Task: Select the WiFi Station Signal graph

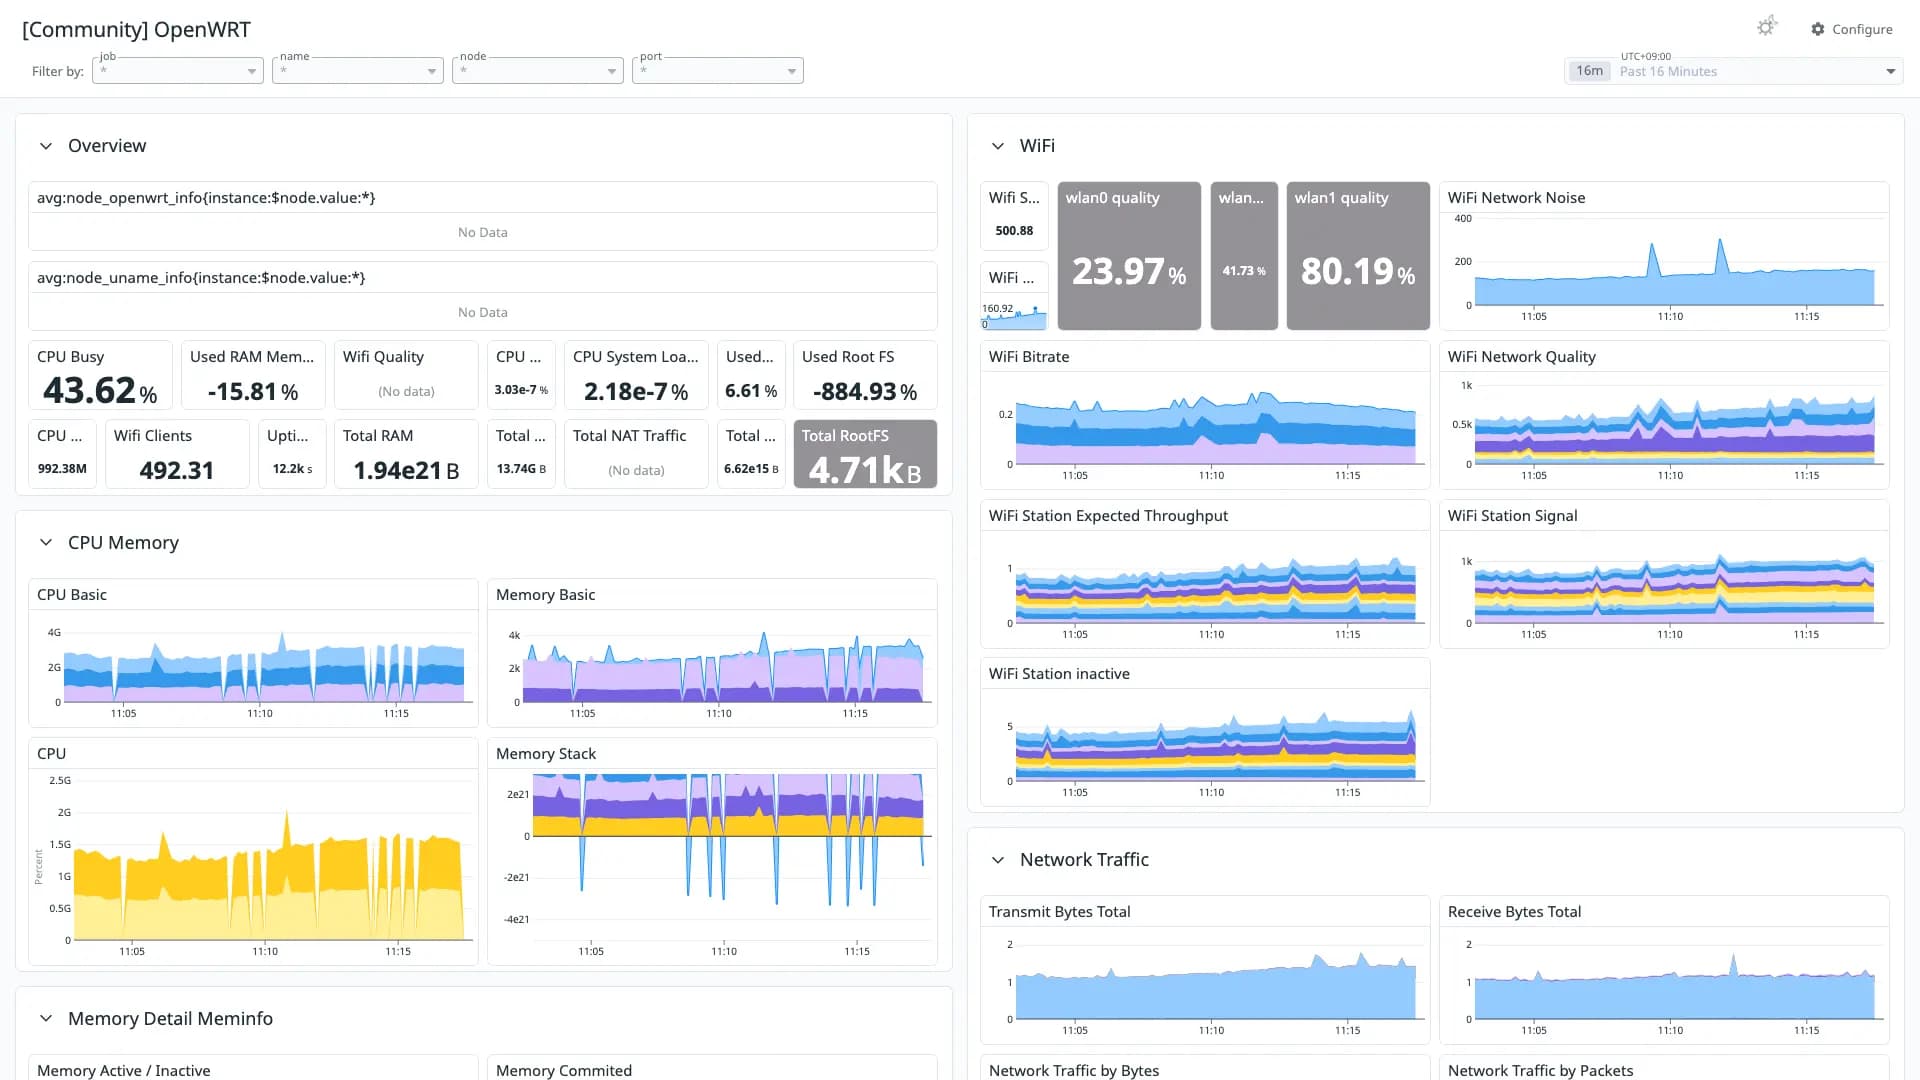Action: coord(1664,574)
